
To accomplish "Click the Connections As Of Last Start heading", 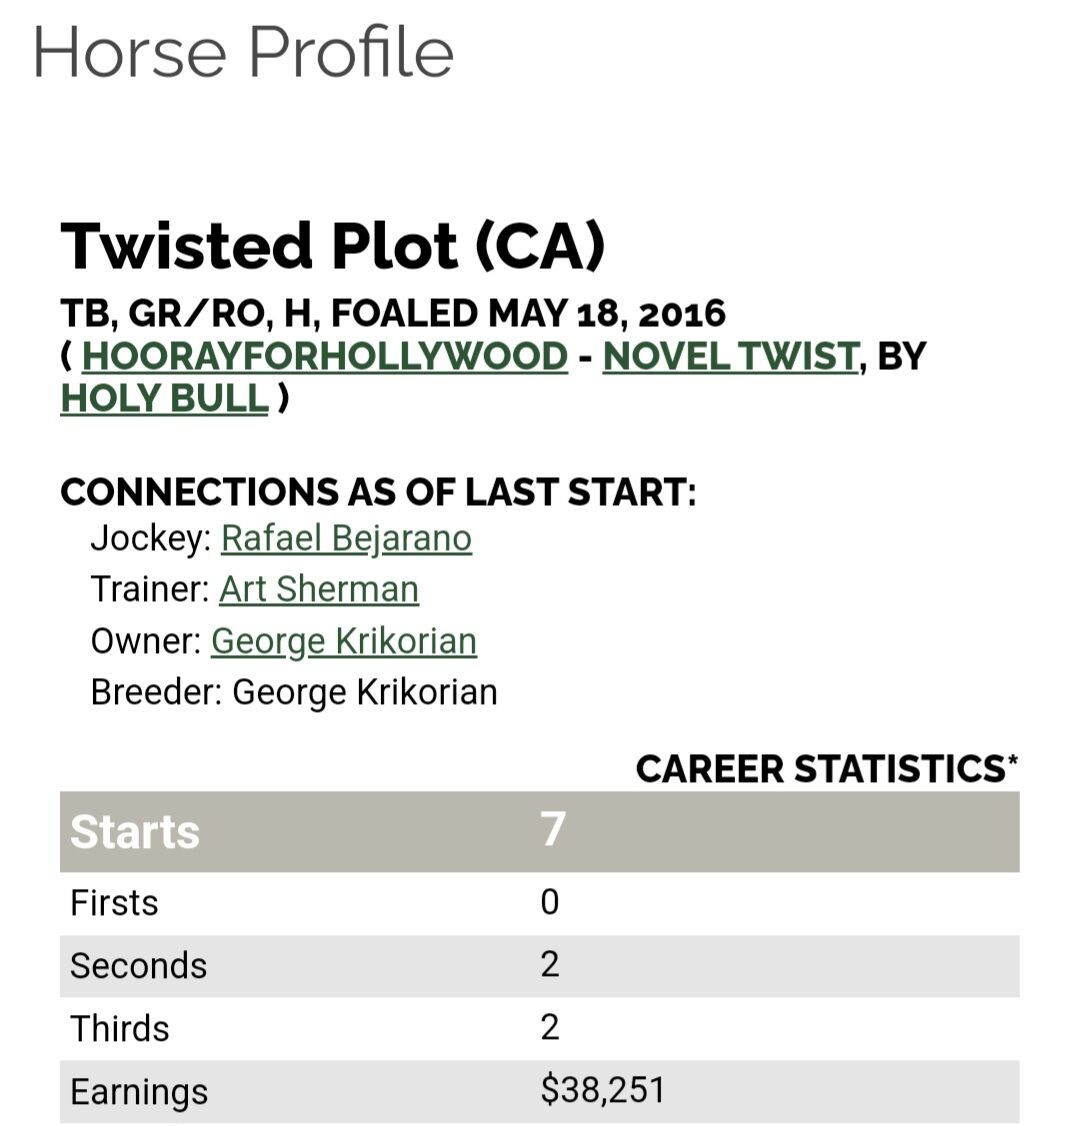I will coord(378,492).
